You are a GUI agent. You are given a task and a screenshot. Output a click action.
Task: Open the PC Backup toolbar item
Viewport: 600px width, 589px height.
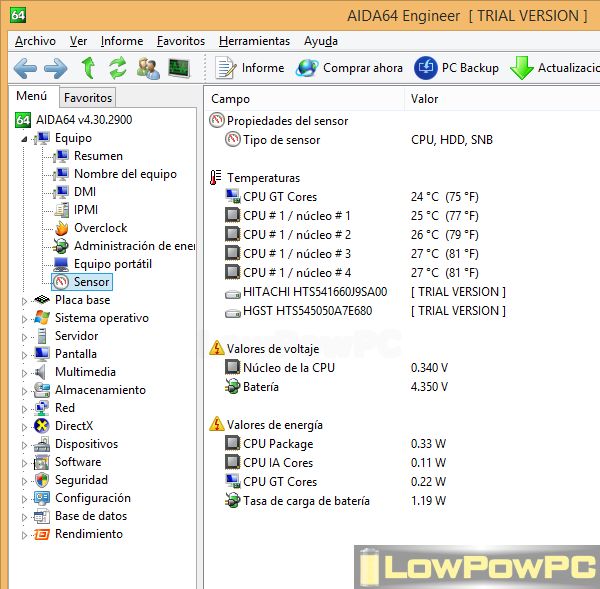(456, 68)
